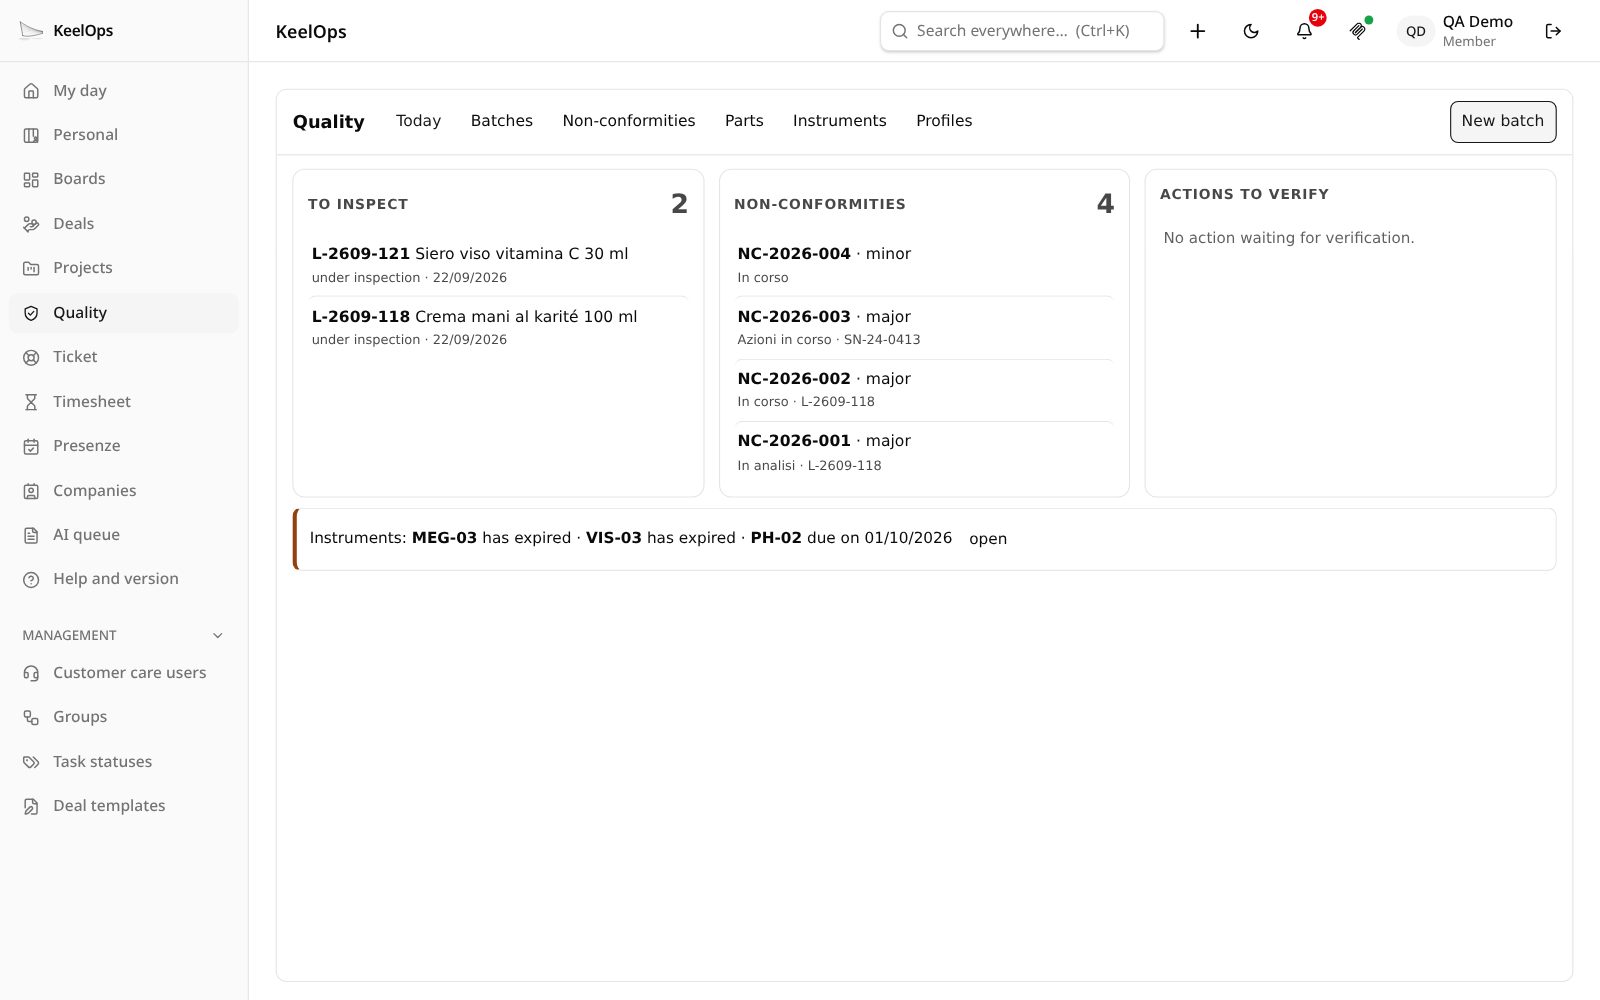
Task: Open Companies via its icon
Action: [31, 491]
